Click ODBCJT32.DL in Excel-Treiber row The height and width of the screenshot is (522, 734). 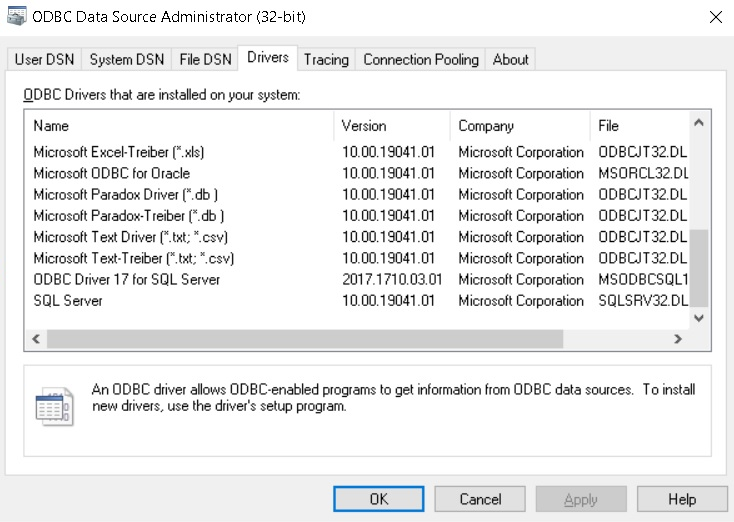pyautogui.click(x=643, y=152)
